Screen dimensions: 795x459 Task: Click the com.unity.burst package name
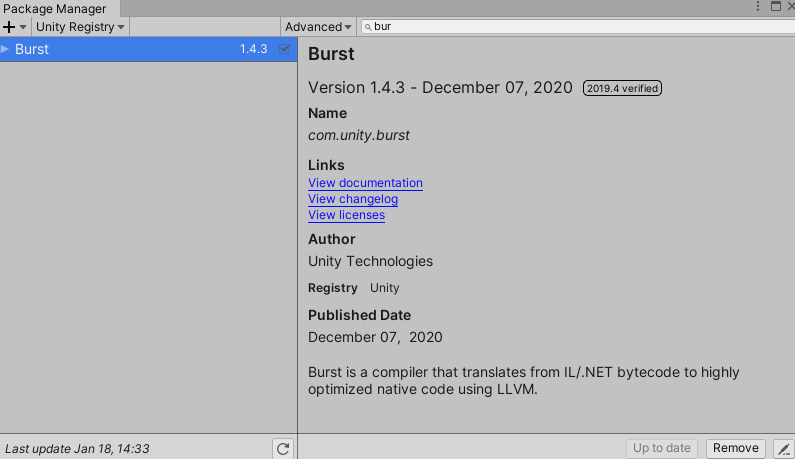coord(359,135)
